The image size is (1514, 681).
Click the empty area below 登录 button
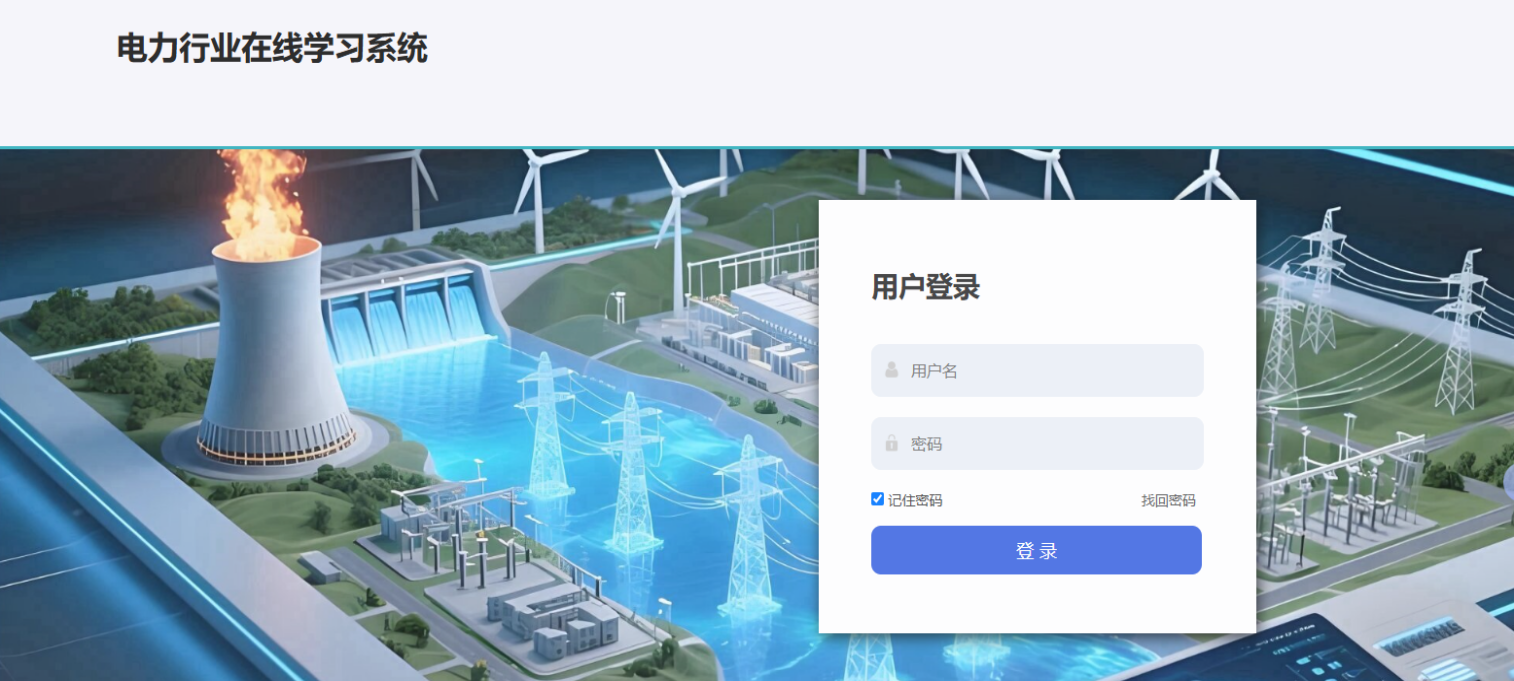click(x=1037, y=603)
